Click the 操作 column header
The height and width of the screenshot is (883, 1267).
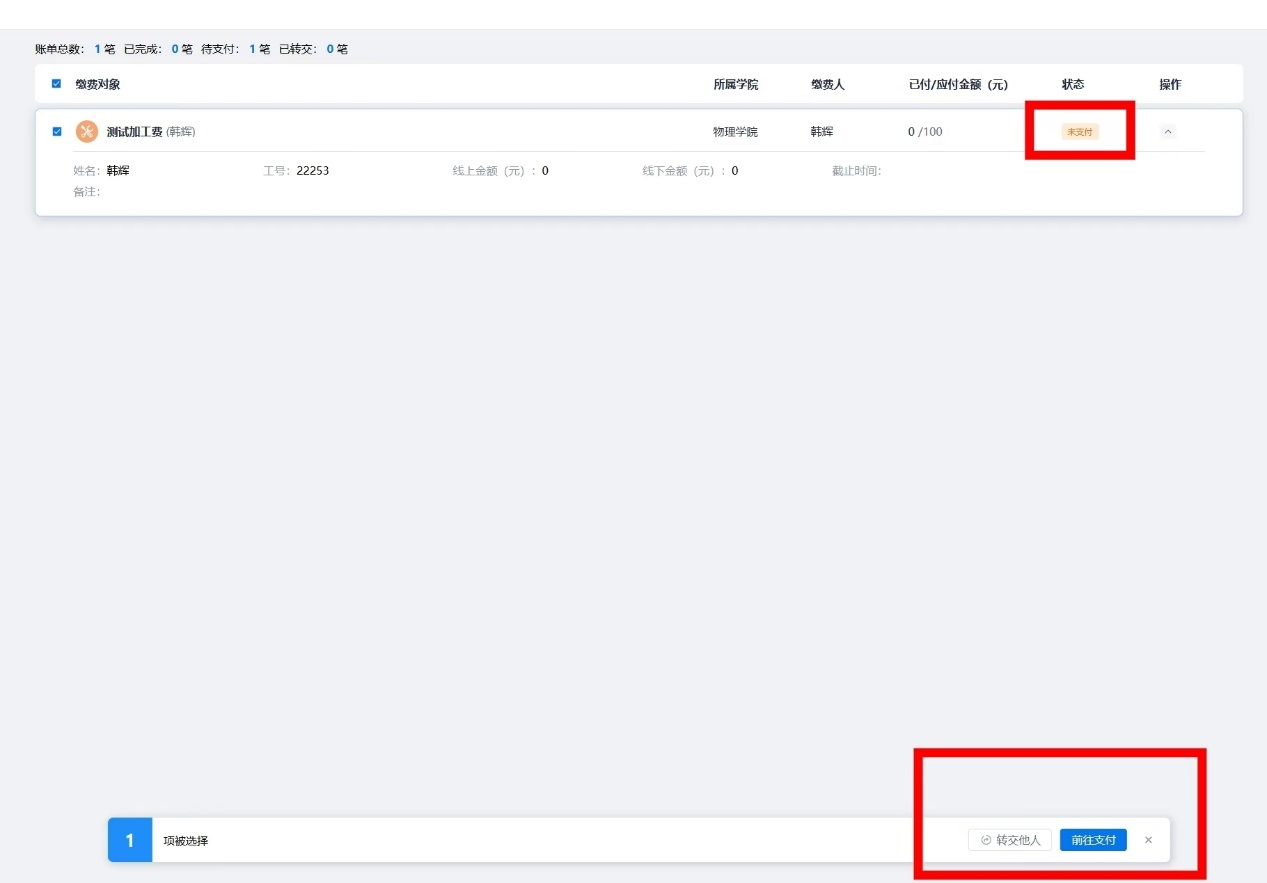[1170, 85]
